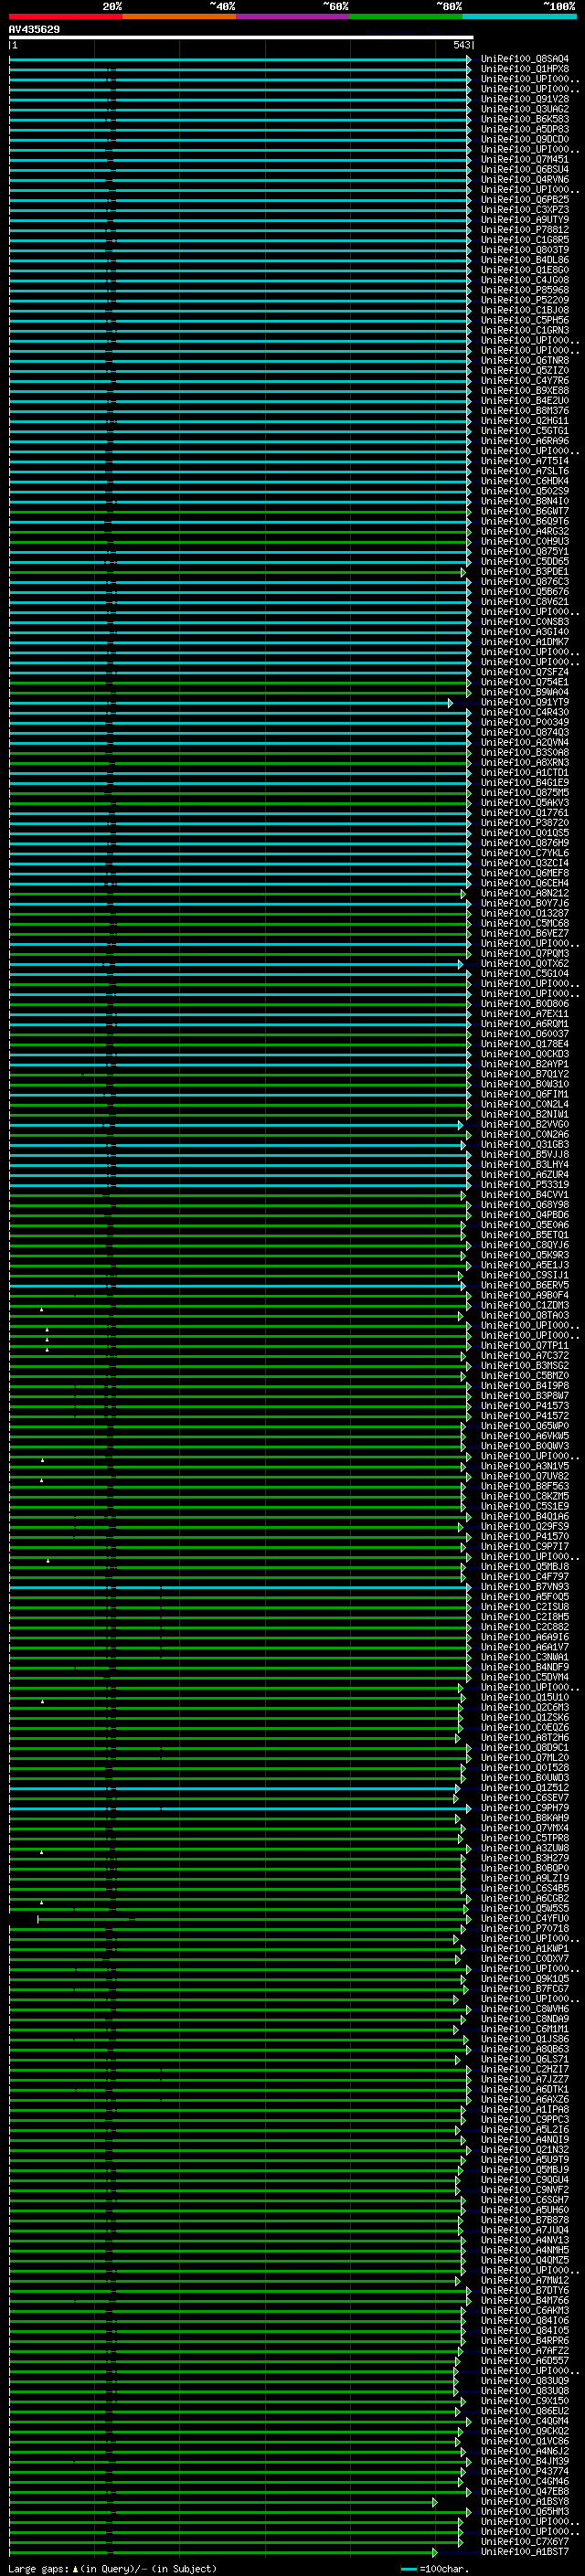Click hit label UniRef100_O60037
The image size is (585, 2576).
[525, 1034]
